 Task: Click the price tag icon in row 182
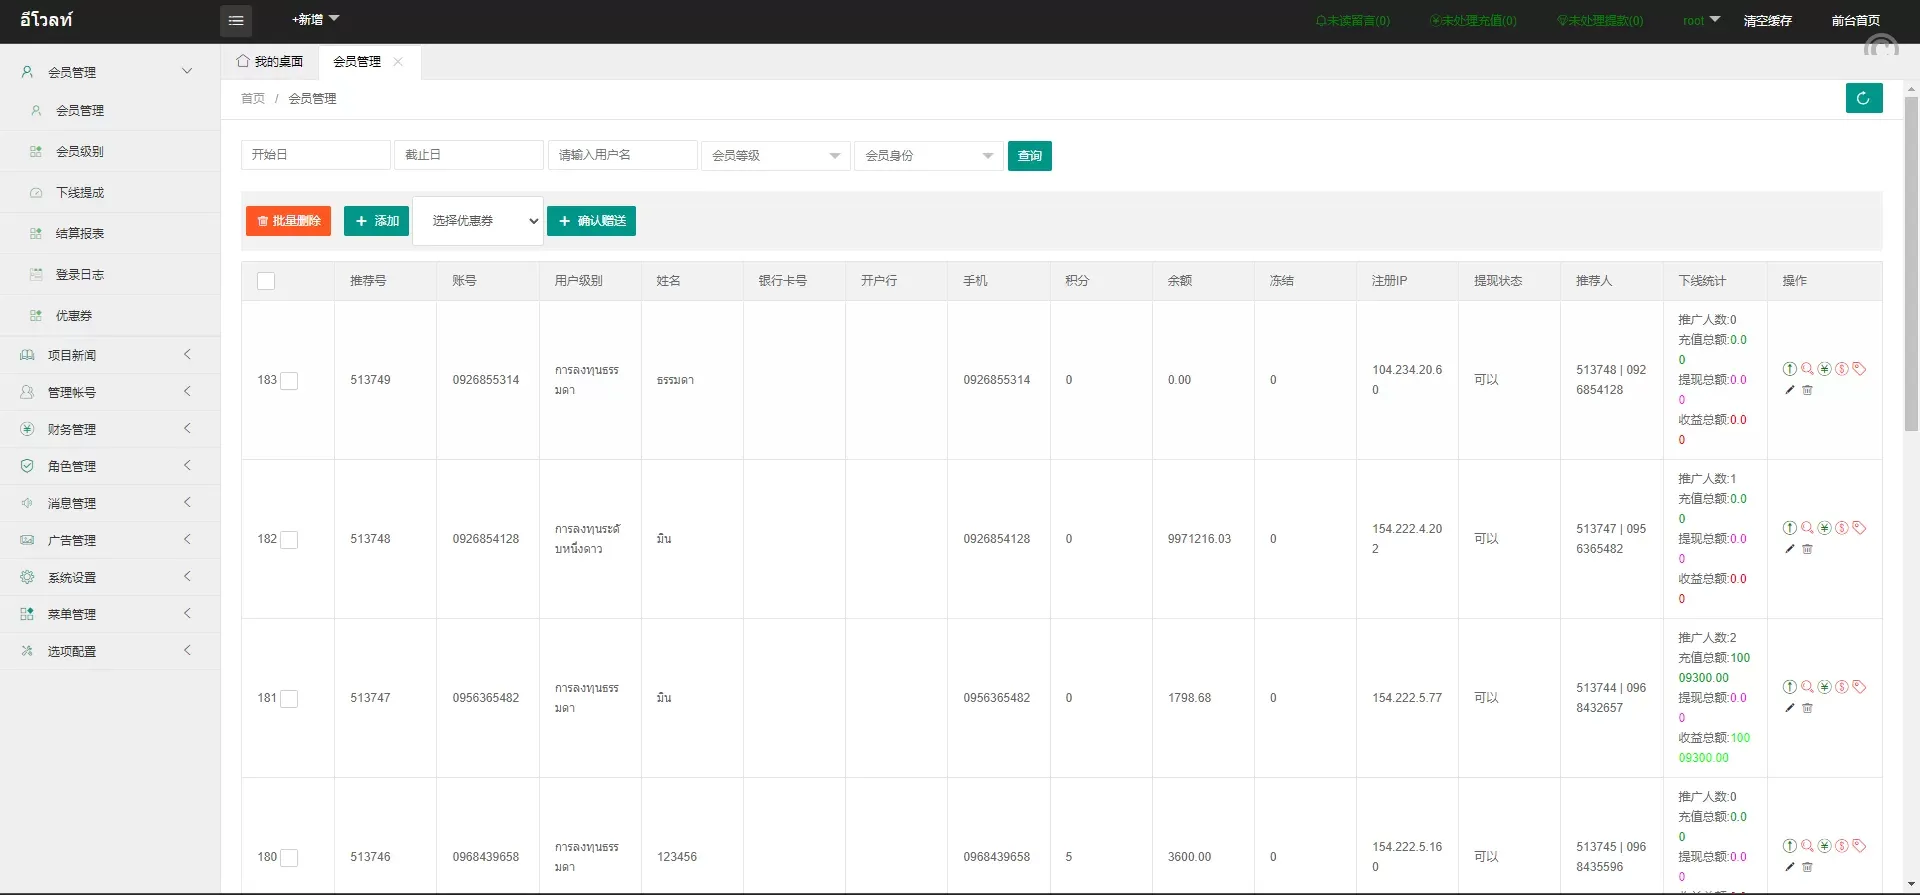(x=1859, y=528)
